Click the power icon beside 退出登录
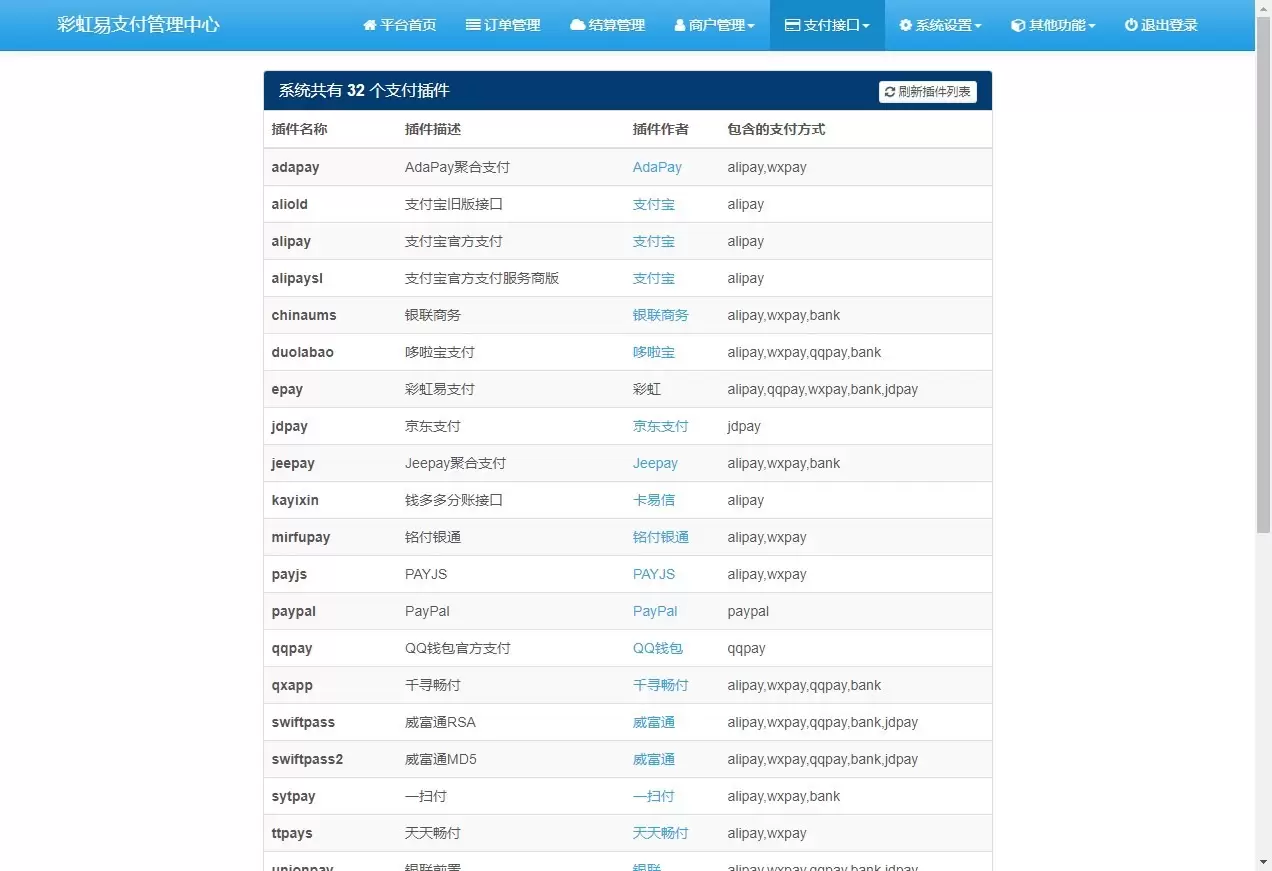Image resolution: width=1272 pixels, height=871 pixels. (1131, 25)
